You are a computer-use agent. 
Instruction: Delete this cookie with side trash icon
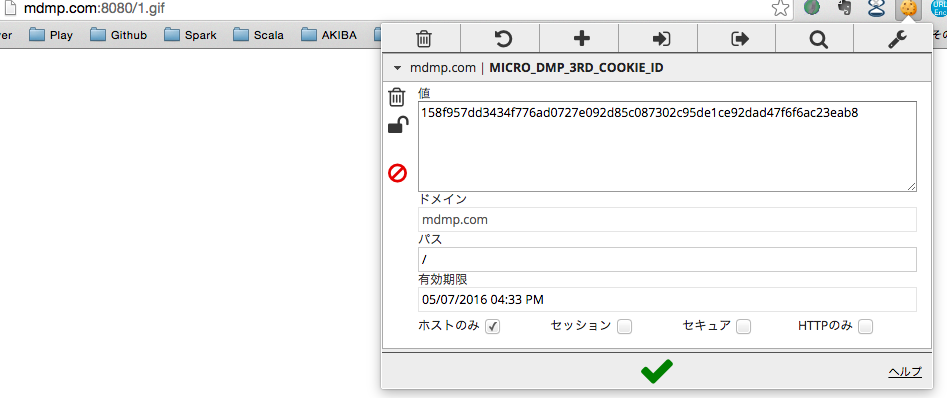[x=397, y=97]
